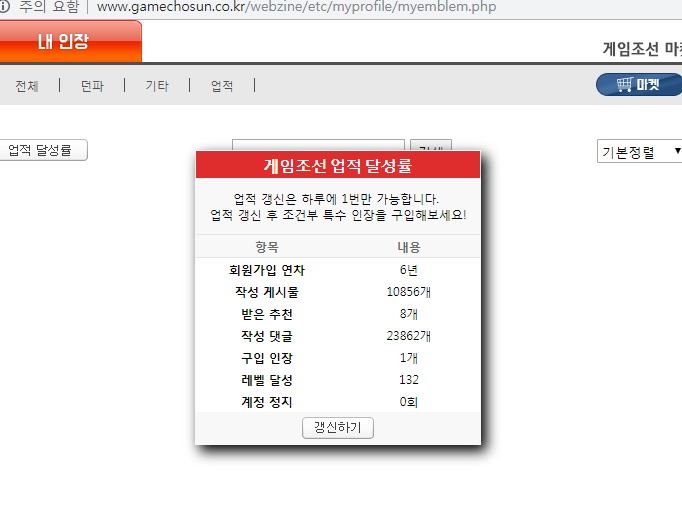Click the 갱신하기 refresh button
Image resolution: width=682 pixels, height=518 pixels.
click(x=338, y=428)
